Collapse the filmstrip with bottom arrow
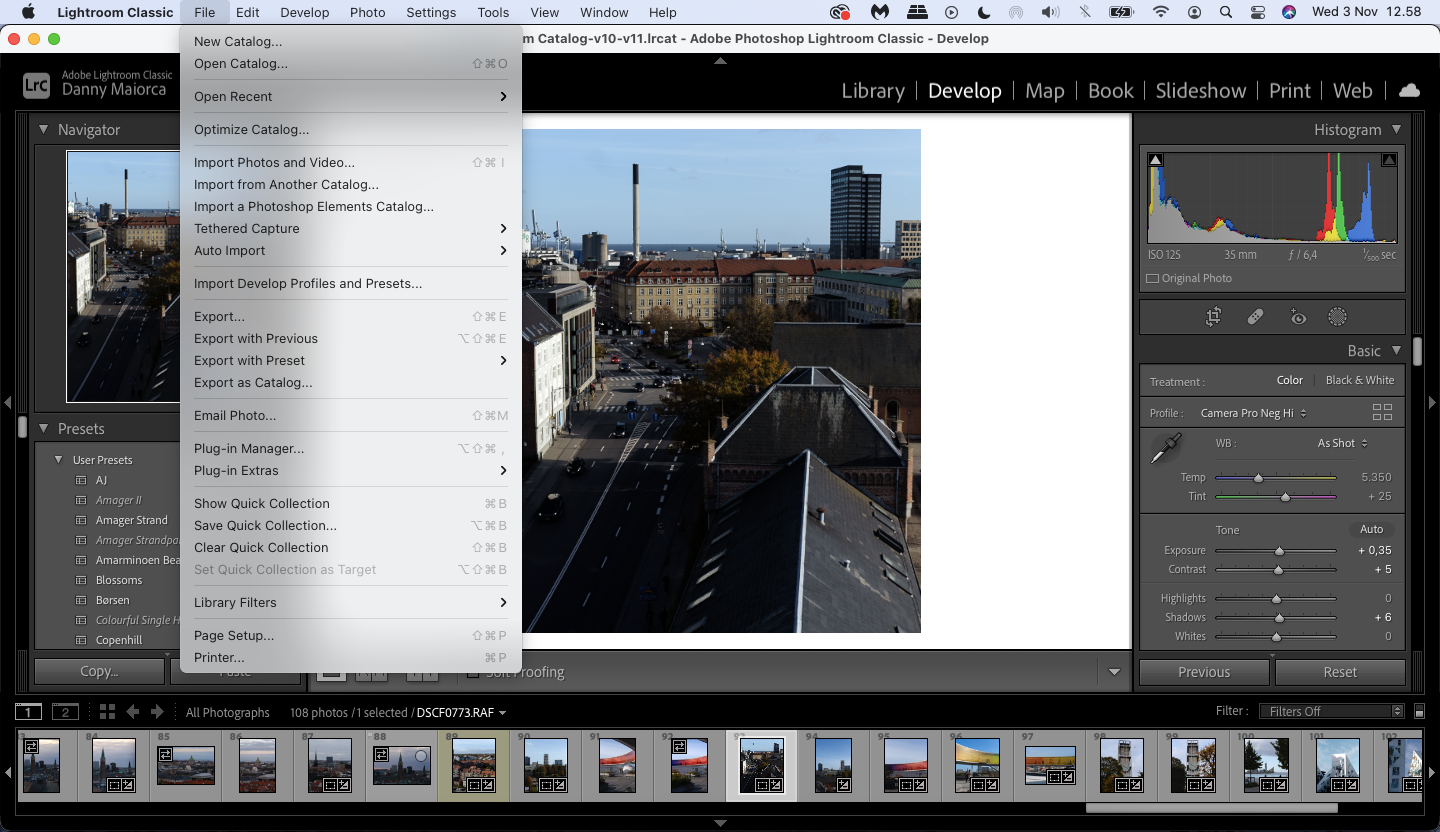Screen dimensions: 1440x832 click(720, 823)
